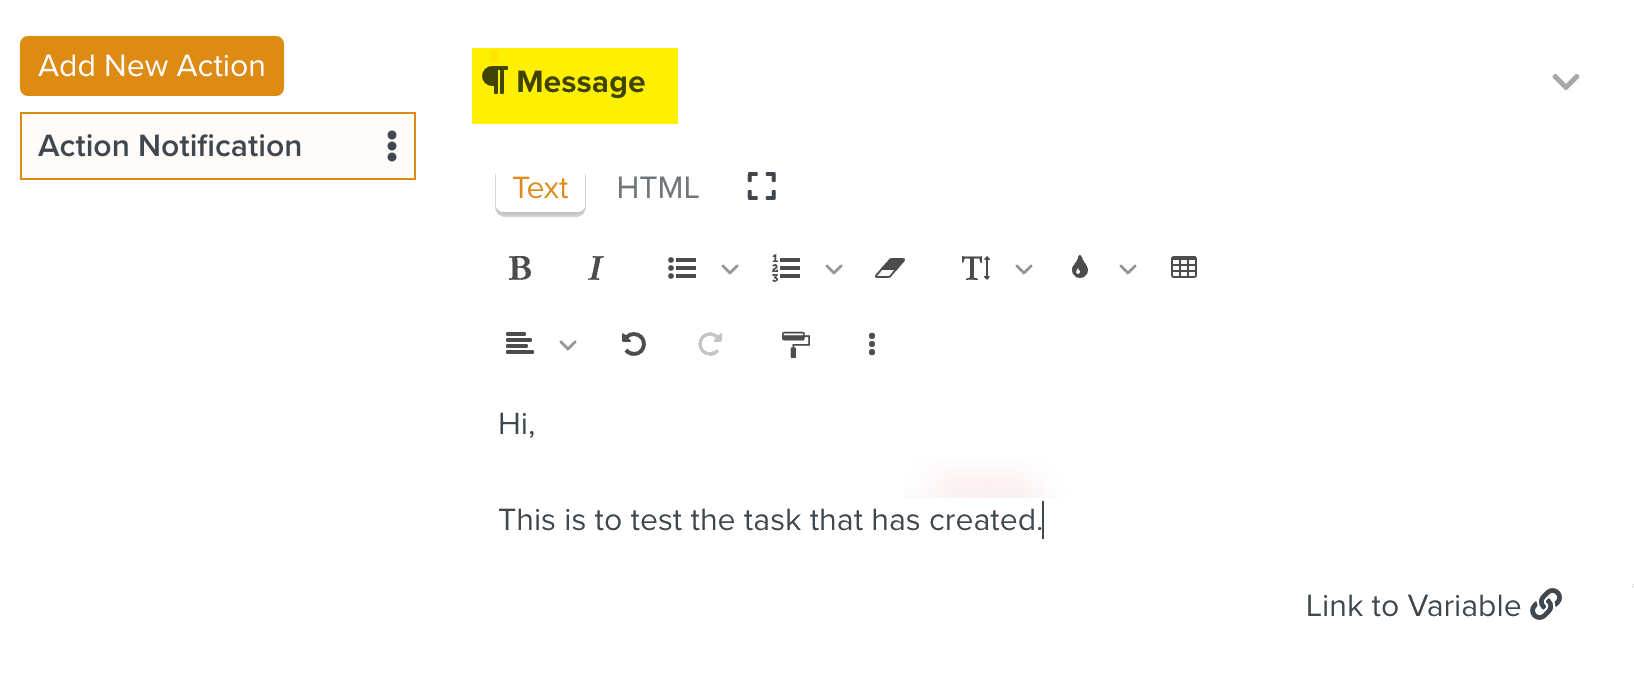This screenshot has height=682, width=1634.
Task: Apply bold formatting in the editor
Action: pos(519,268)
